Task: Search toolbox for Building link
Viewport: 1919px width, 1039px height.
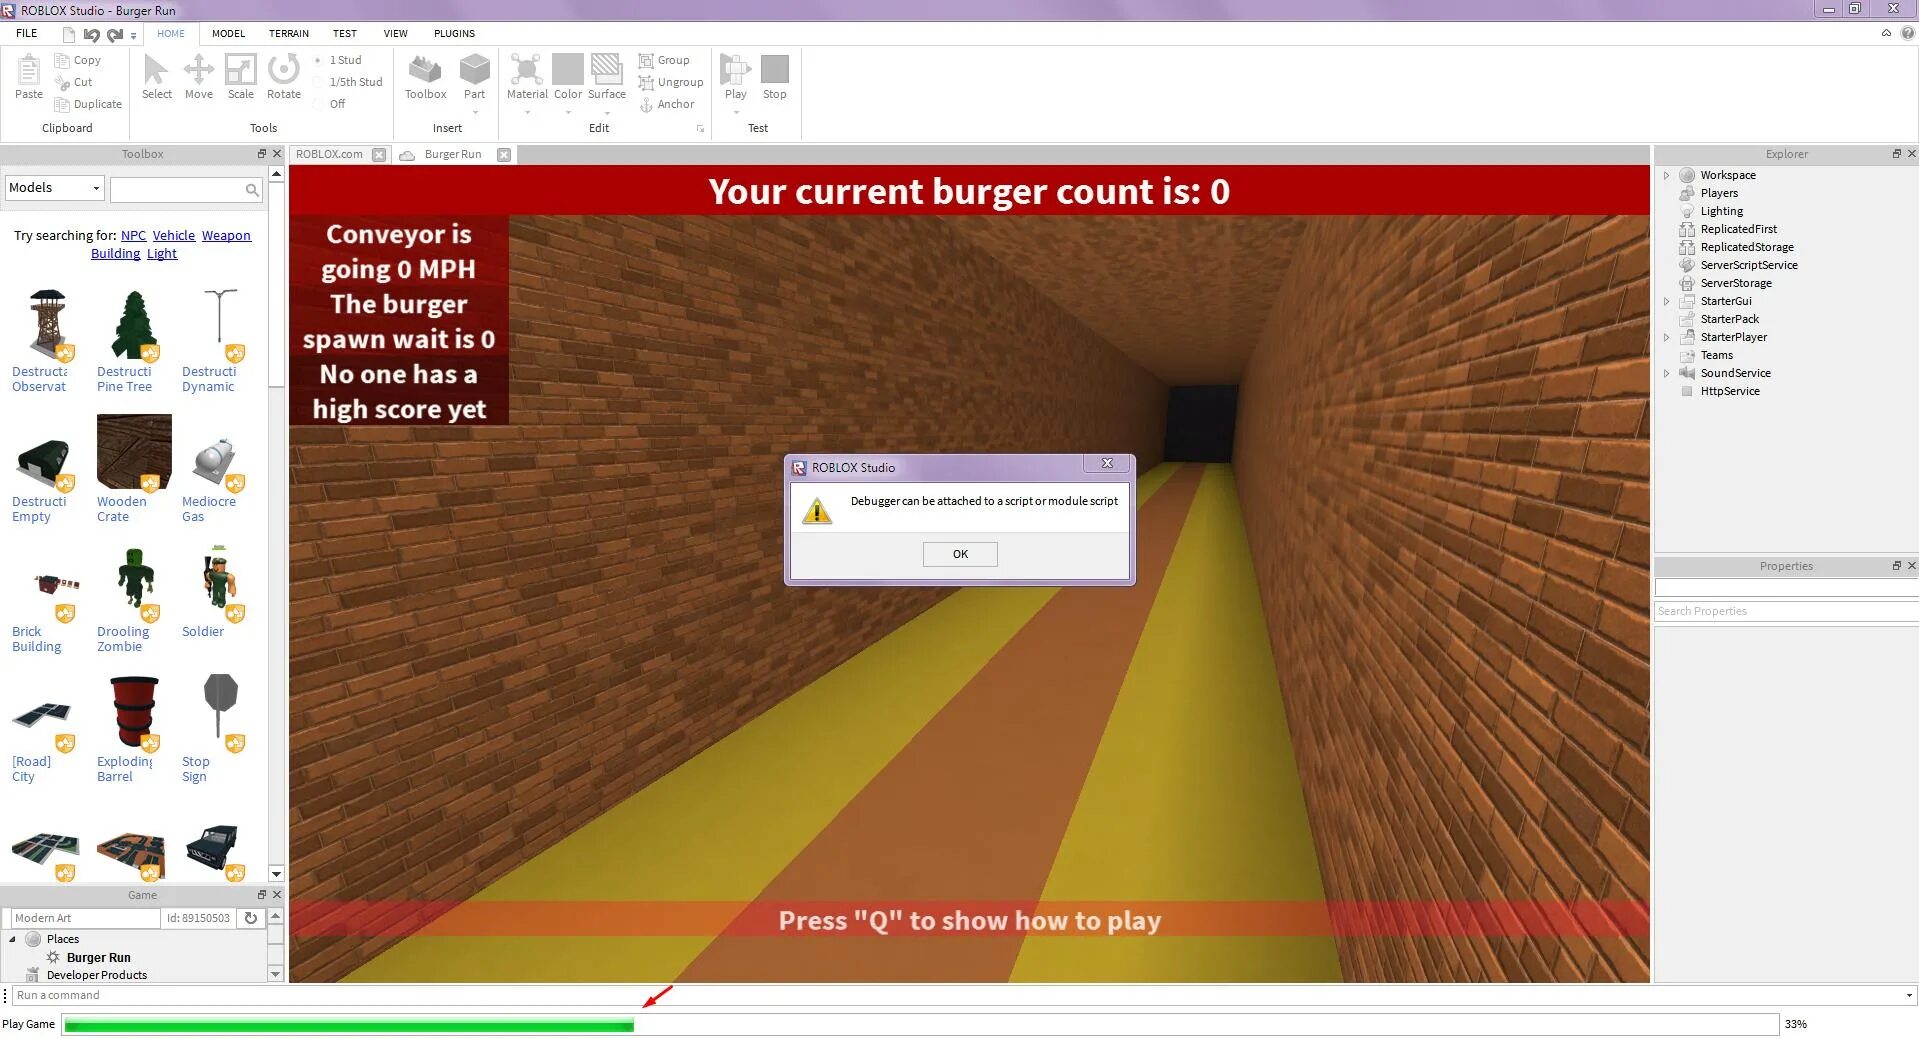Action: pos(115,254)
